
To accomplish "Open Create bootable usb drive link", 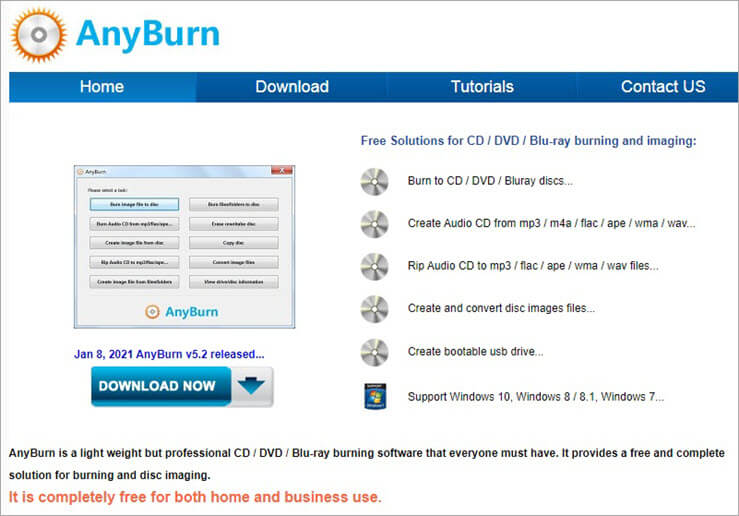I will click(x=475, y=352).
